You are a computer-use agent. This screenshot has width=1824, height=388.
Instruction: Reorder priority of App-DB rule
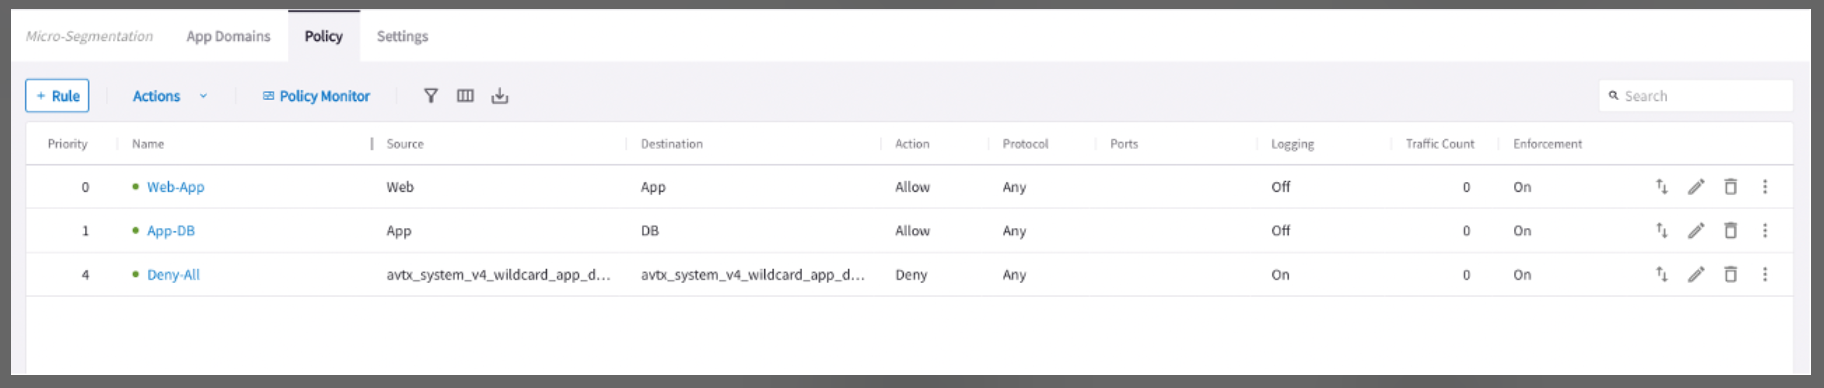1661,231
